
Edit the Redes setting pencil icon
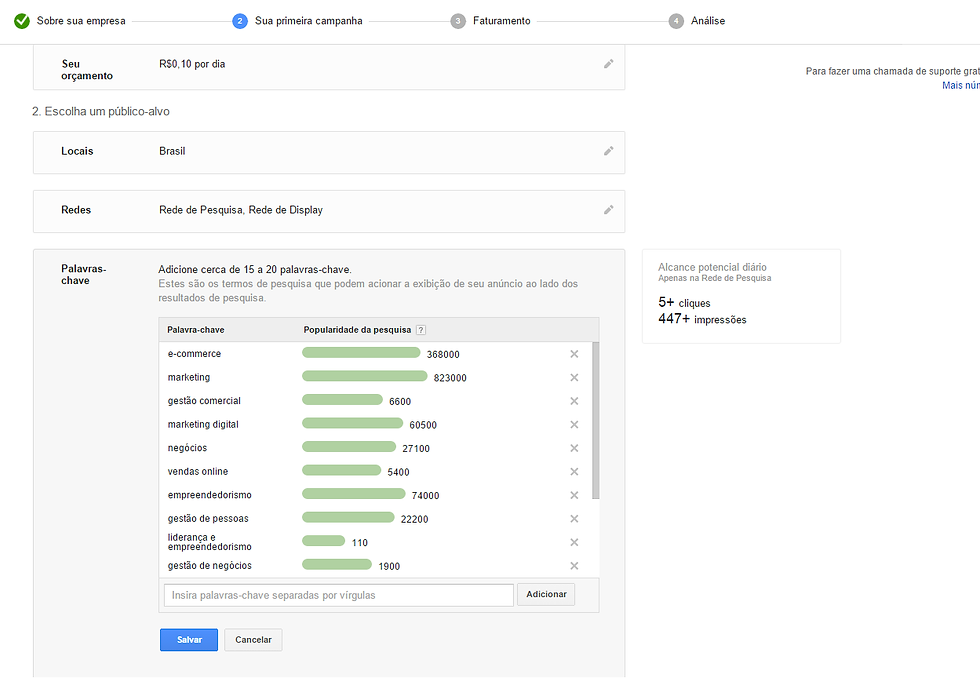[608, 210]
